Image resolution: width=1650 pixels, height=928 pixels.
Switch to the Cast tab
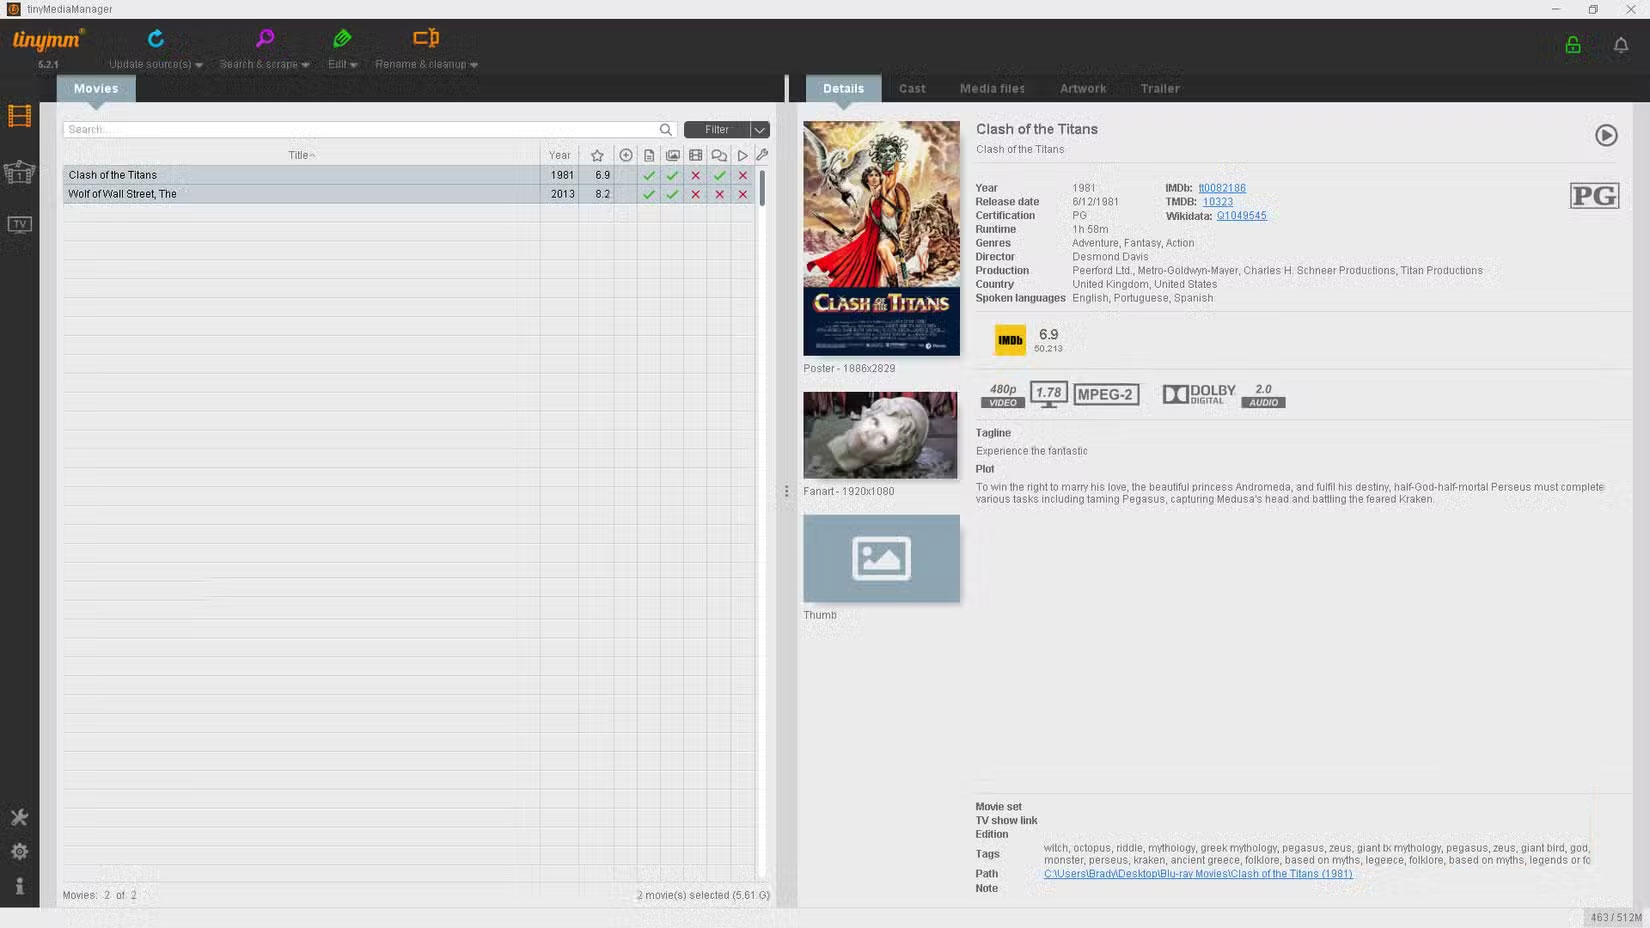pyautogui.click(x=912, y=89)
